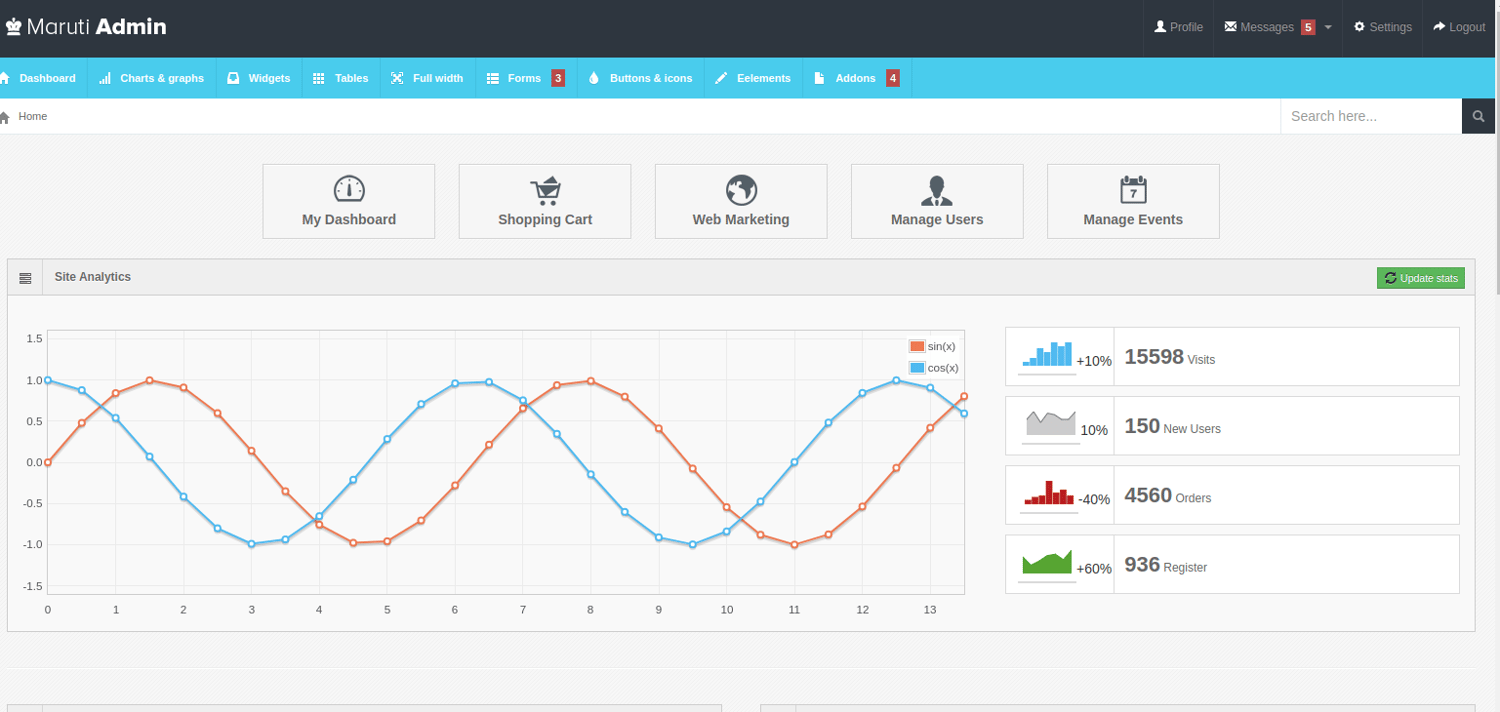Open the Buttons & icons menu item
Screen dimensions: 1500x712
click(x=641, y=78)
